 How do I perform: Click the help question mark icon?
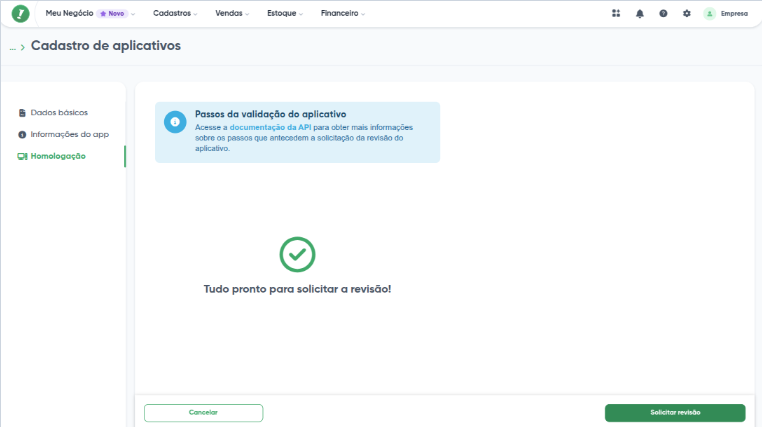[x=663, y=14]
